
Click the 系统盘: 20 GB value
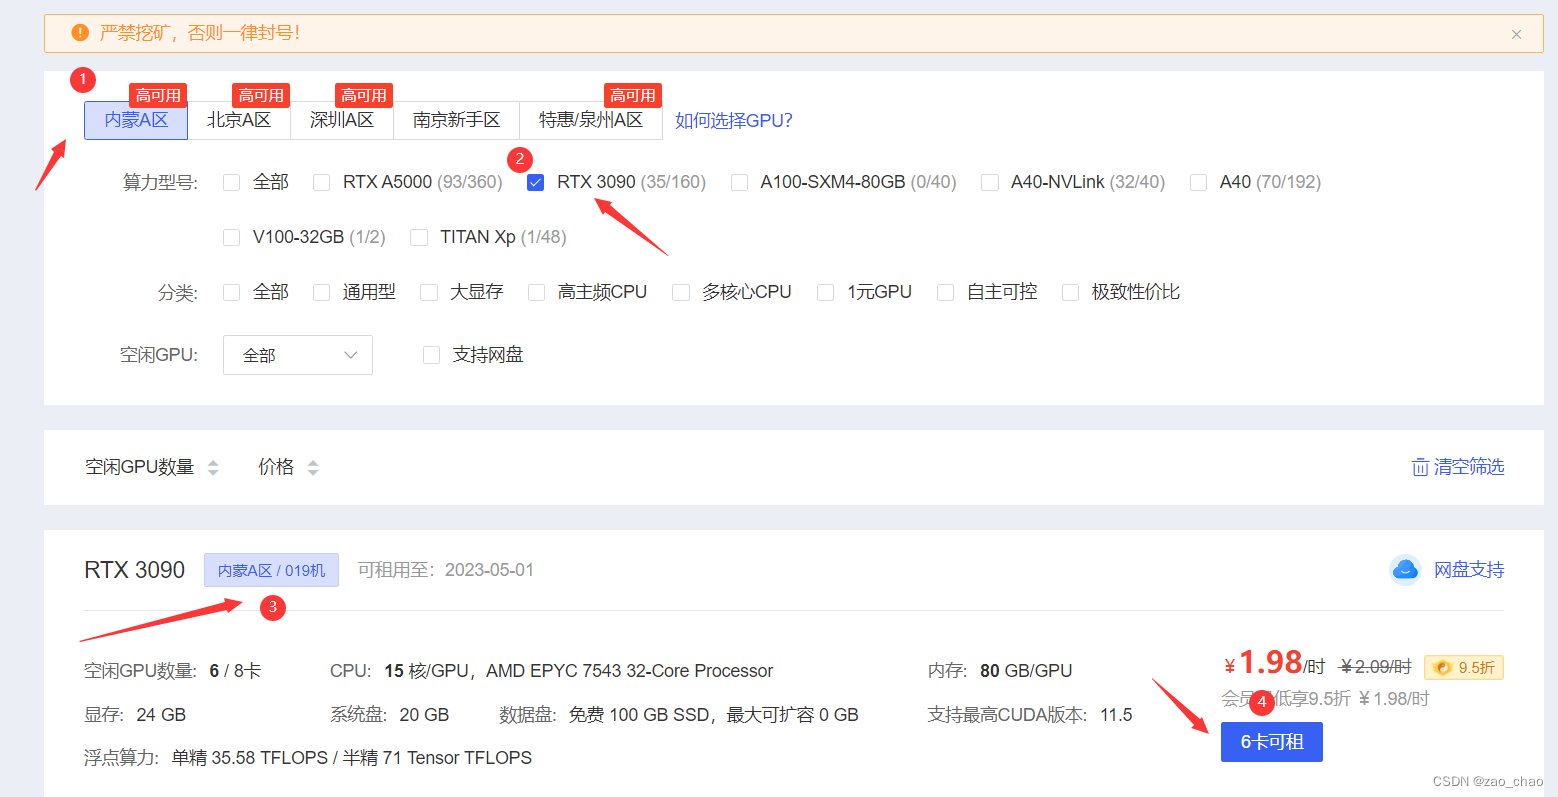tap(390, 715)
